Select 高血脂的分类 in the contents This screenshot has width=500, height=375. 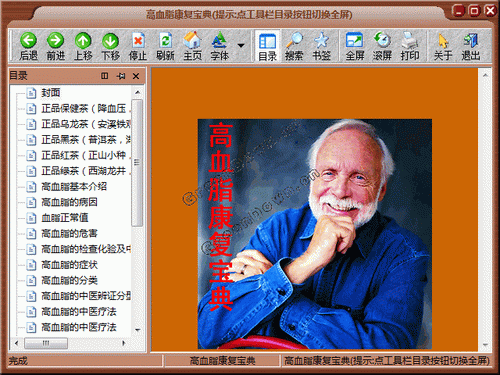69,280
